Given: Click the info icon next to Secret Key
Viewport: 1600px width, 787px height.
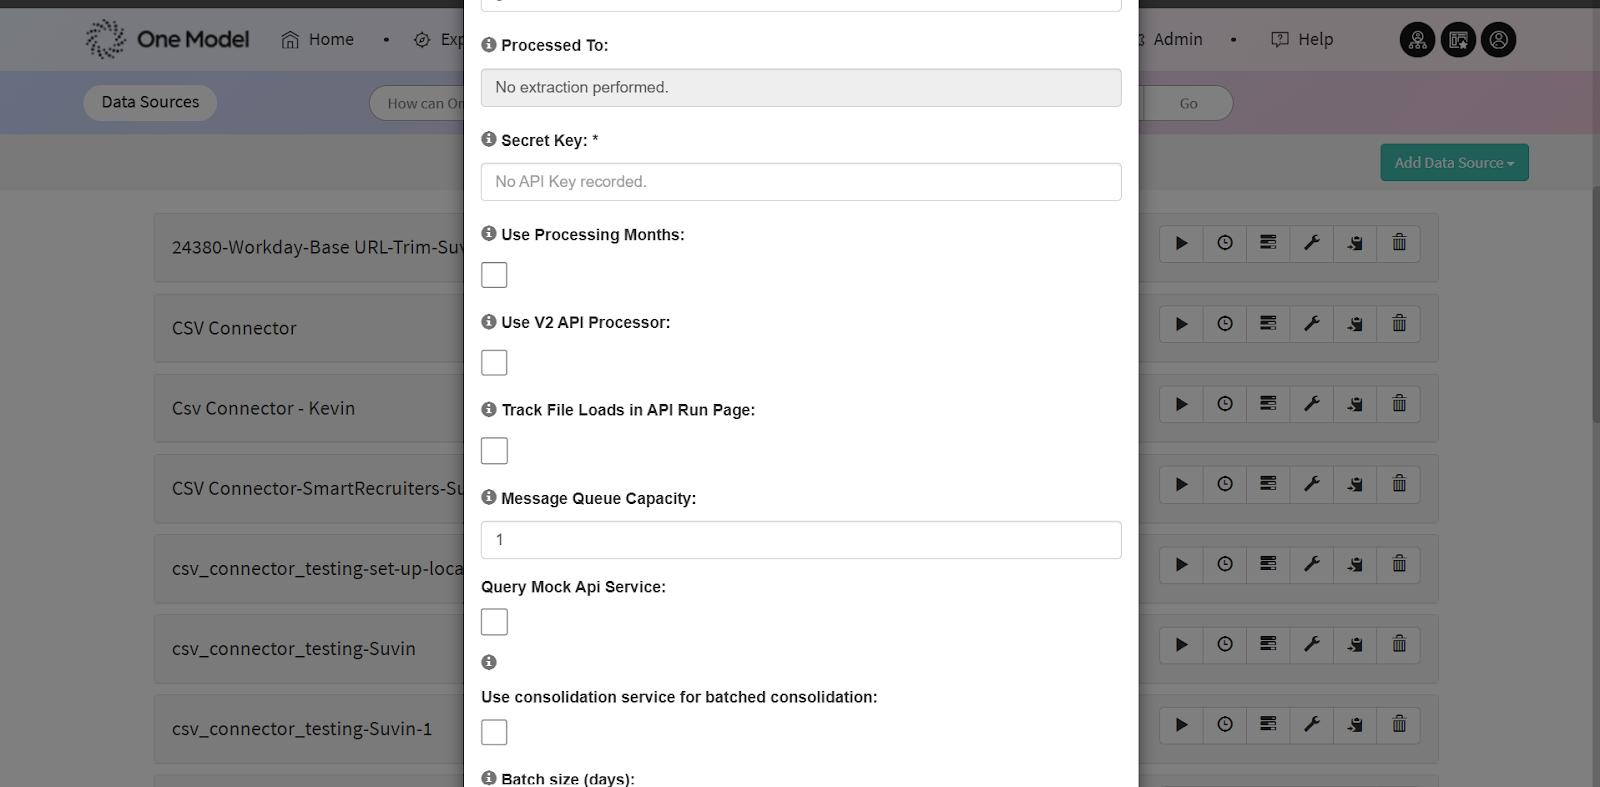Looking at the screenshot, I should point(489,139).
